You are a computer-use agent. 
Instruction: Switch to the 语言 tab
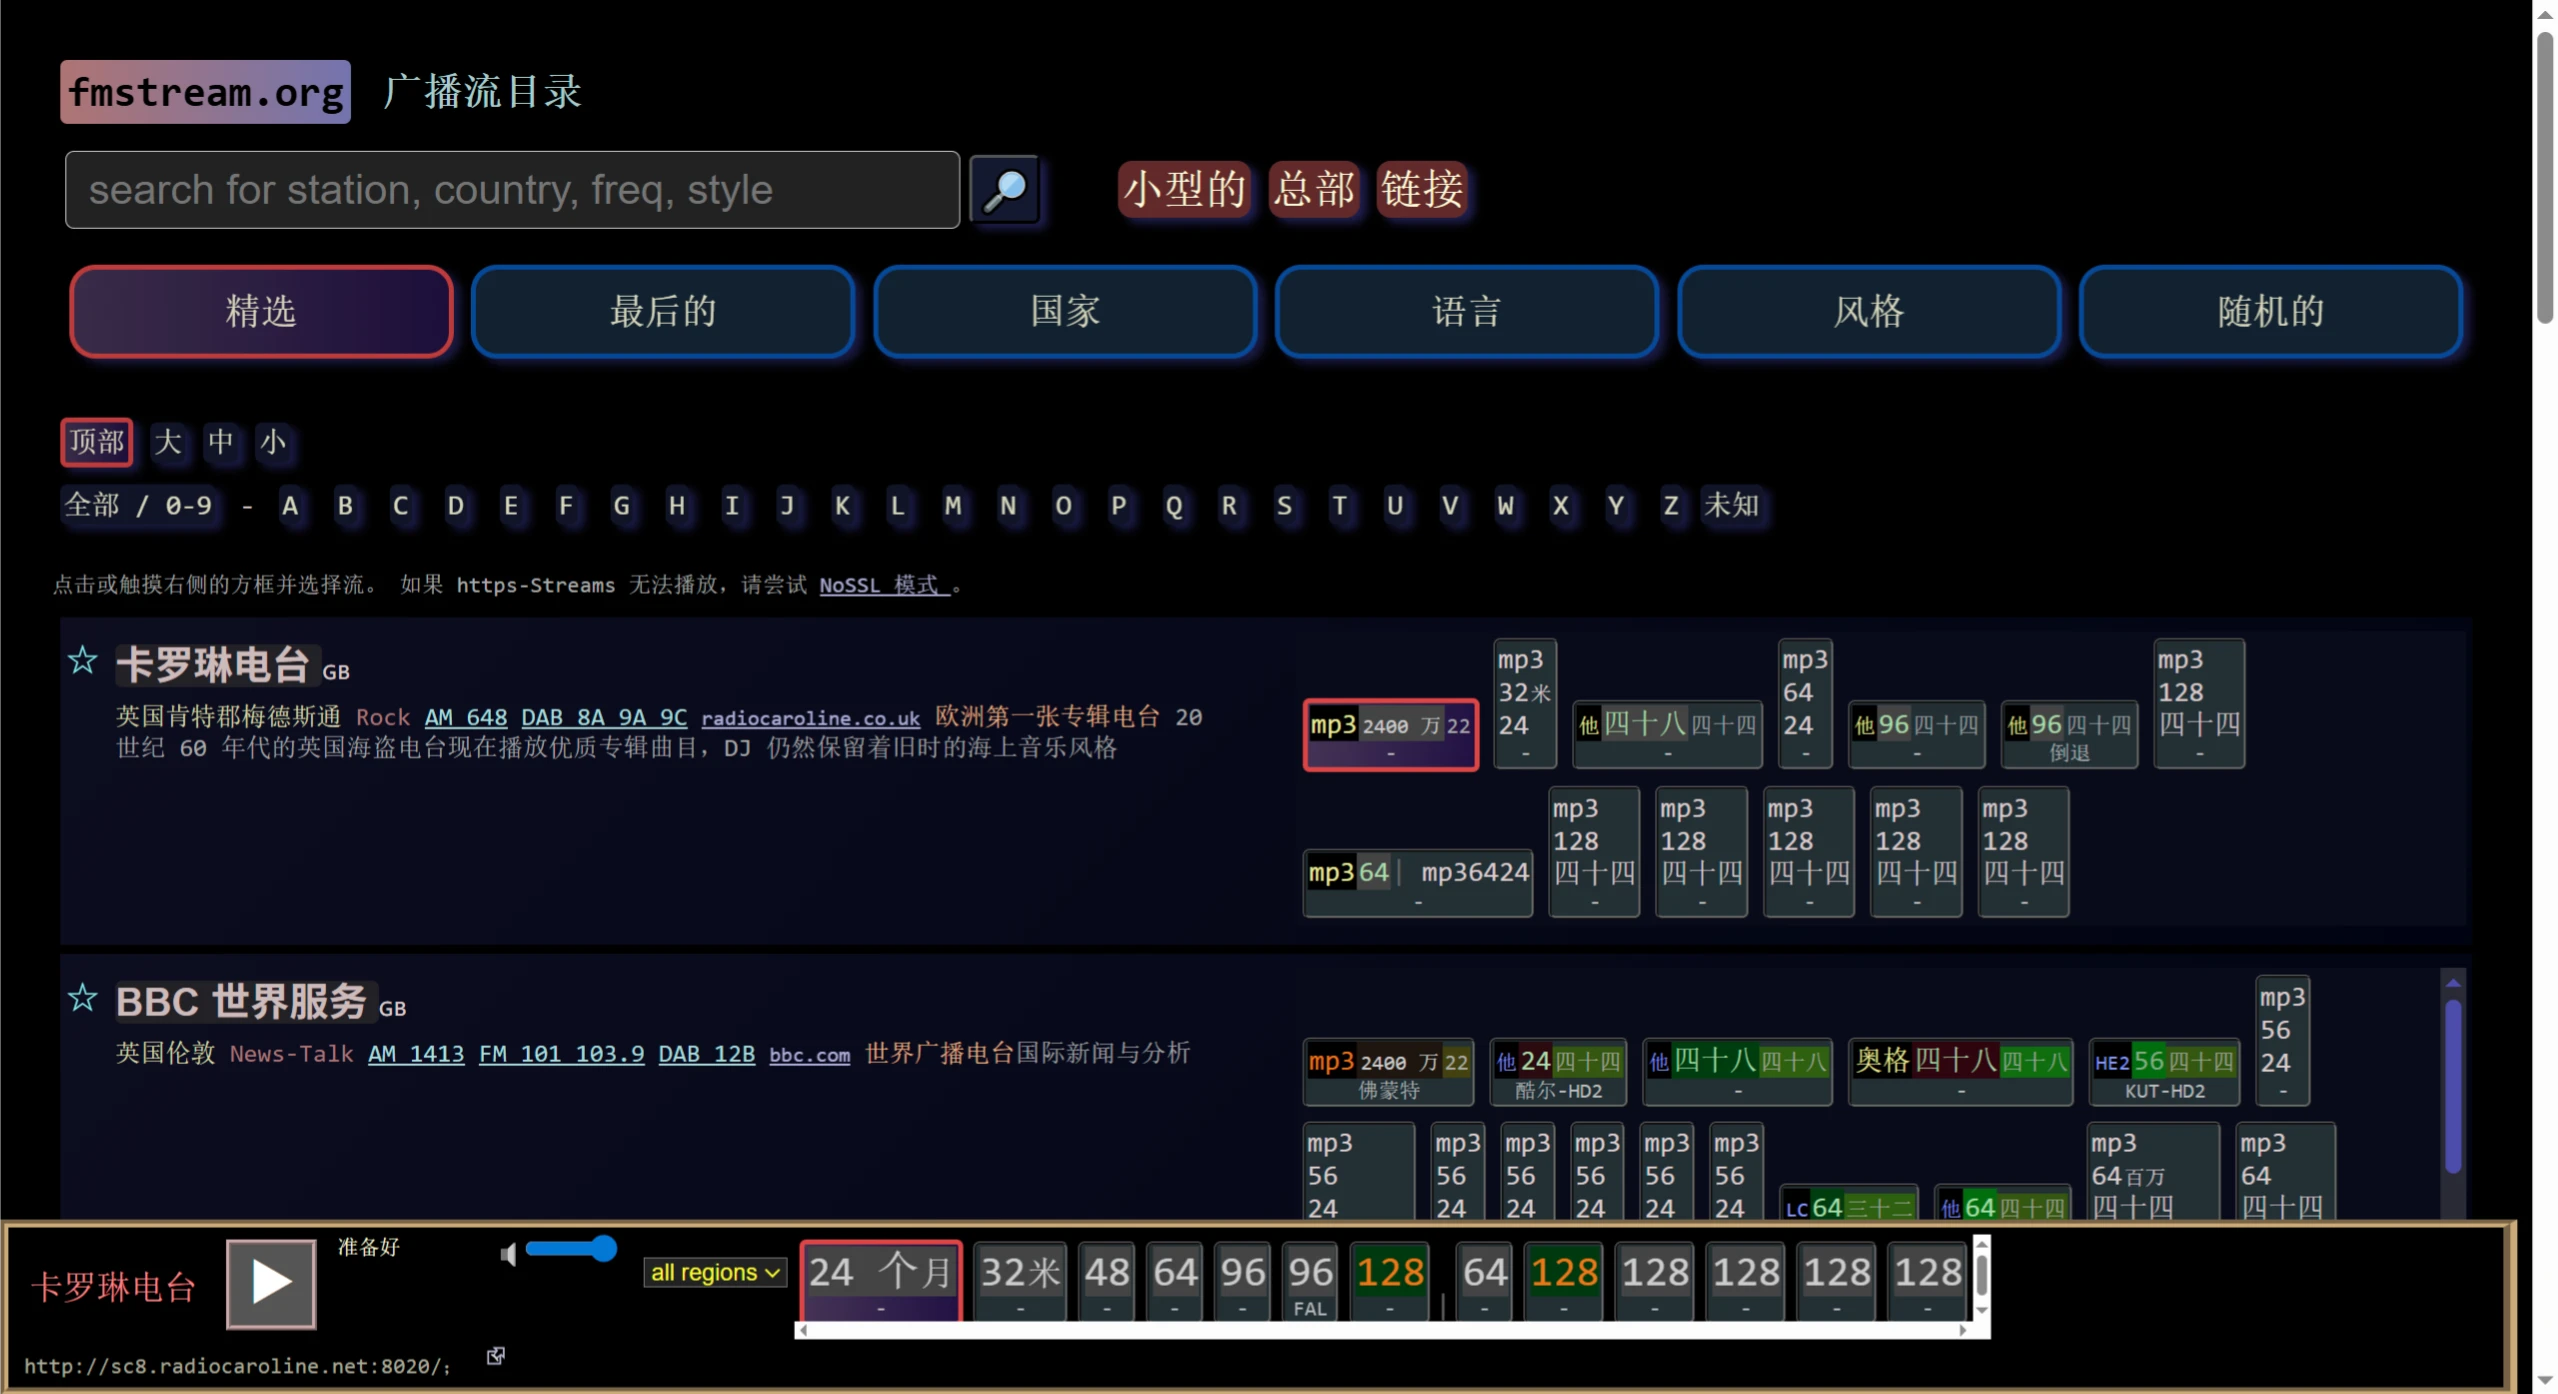(x=1467, y=311)
